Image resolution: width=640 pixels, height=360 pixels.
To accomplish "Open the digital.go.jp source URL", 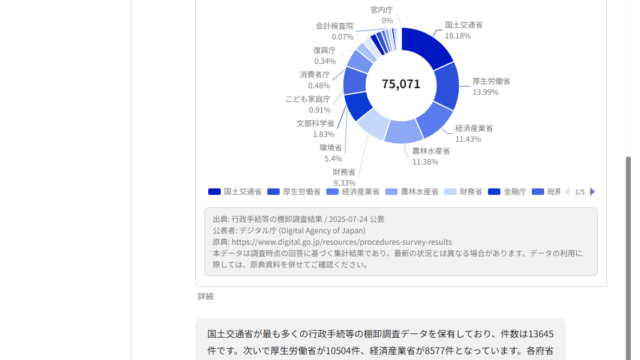I will (x=342, y=242).
